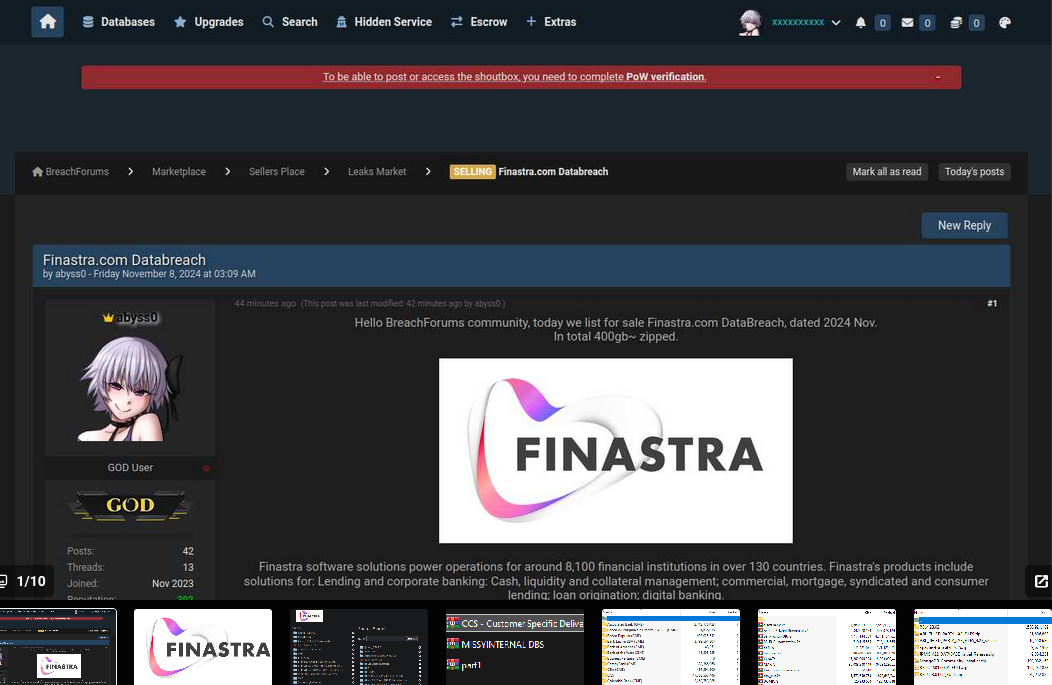Follow the PoW verification link
The image size is (1052, 685).
tap(665, 76)
